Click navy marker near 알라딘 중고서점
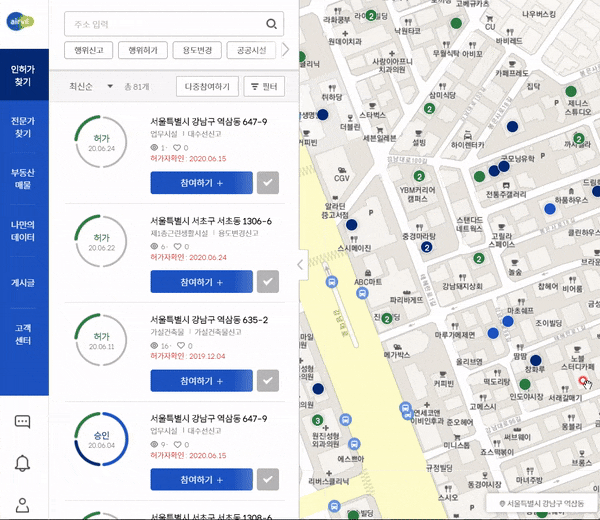Screen dimensions: 600x520 point(351,225)
